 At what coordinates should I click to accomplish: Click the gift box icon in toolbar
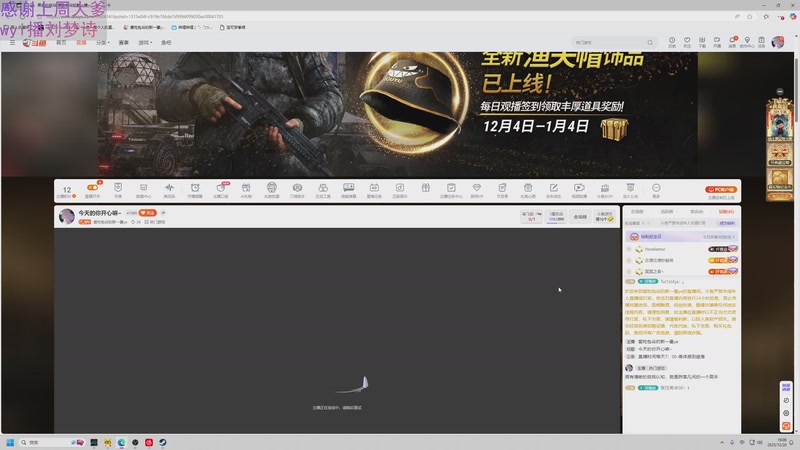(426, 188)
